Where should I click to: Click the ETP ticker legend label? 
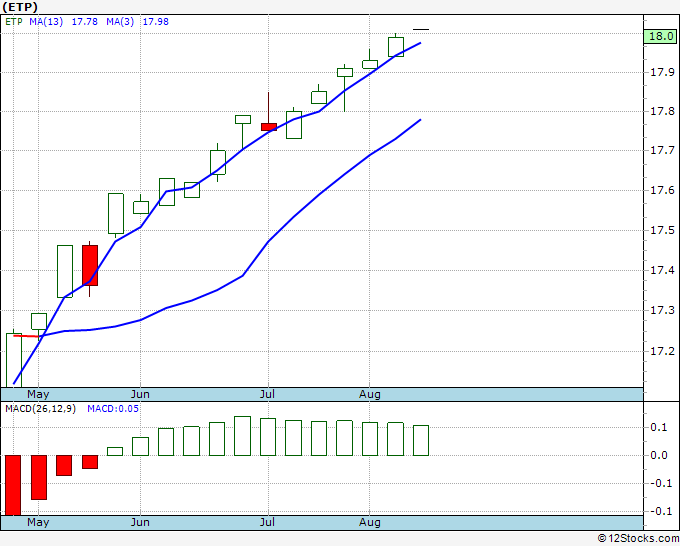tap(14, 22)
